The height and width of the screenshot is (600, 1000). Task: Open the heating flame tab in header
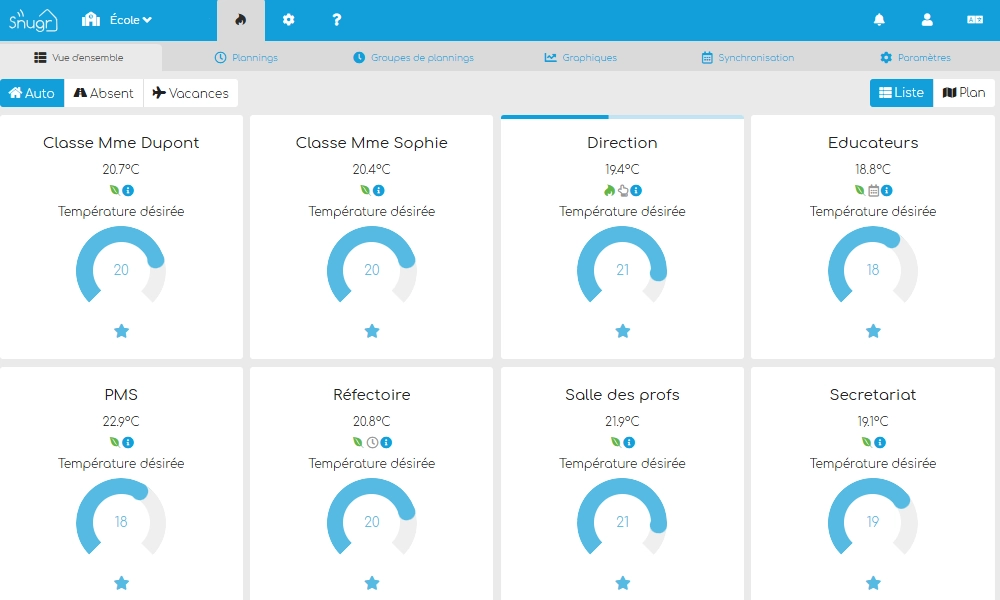coord(240,20)
